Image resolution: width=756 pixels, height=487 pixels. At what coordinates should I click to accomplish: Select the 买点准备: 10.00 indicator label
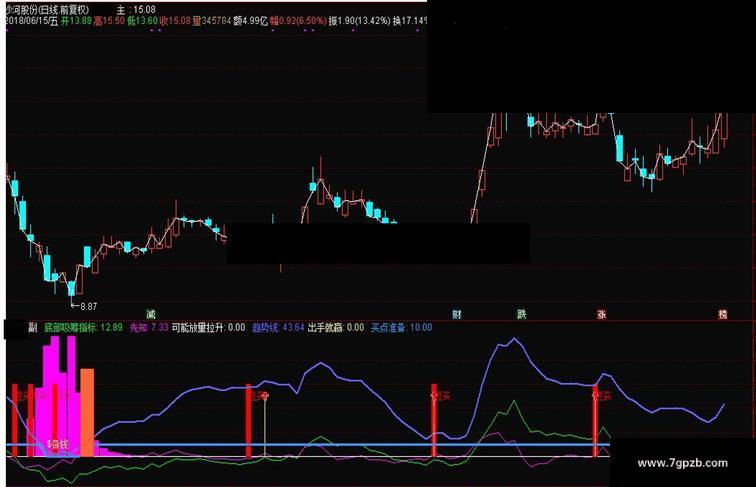tap(402, 328)
